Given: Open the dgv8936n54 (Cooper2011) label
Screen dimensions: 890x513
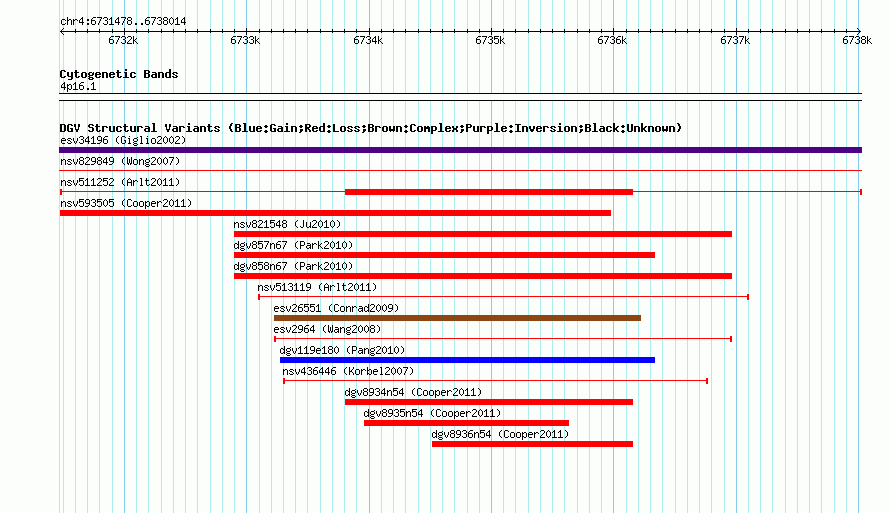Looking at the screenshot, I should 500,434.
